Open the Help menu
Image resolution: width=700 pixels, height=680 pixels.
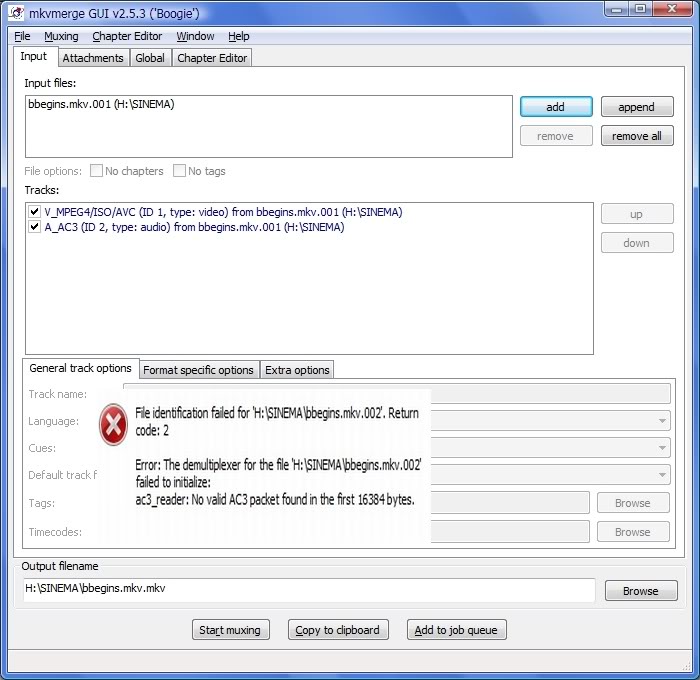[x=239, y=36]
